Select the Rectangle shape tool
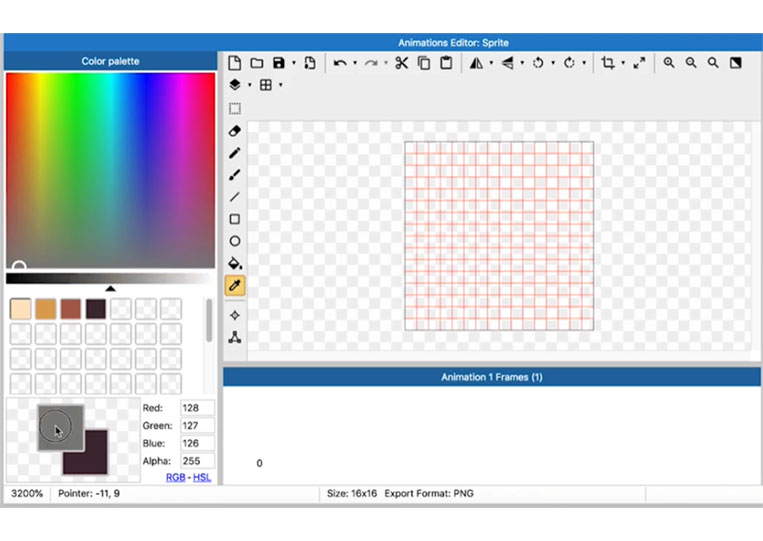 click(235, 219)
